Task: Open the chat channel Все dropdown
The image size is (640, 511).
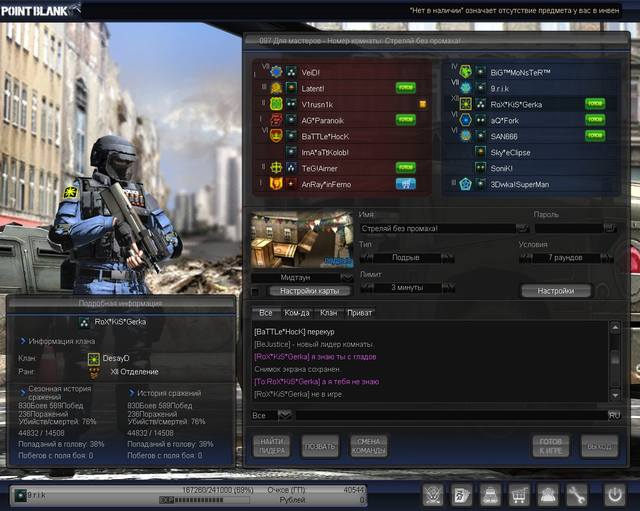Action: coord(284,415)
